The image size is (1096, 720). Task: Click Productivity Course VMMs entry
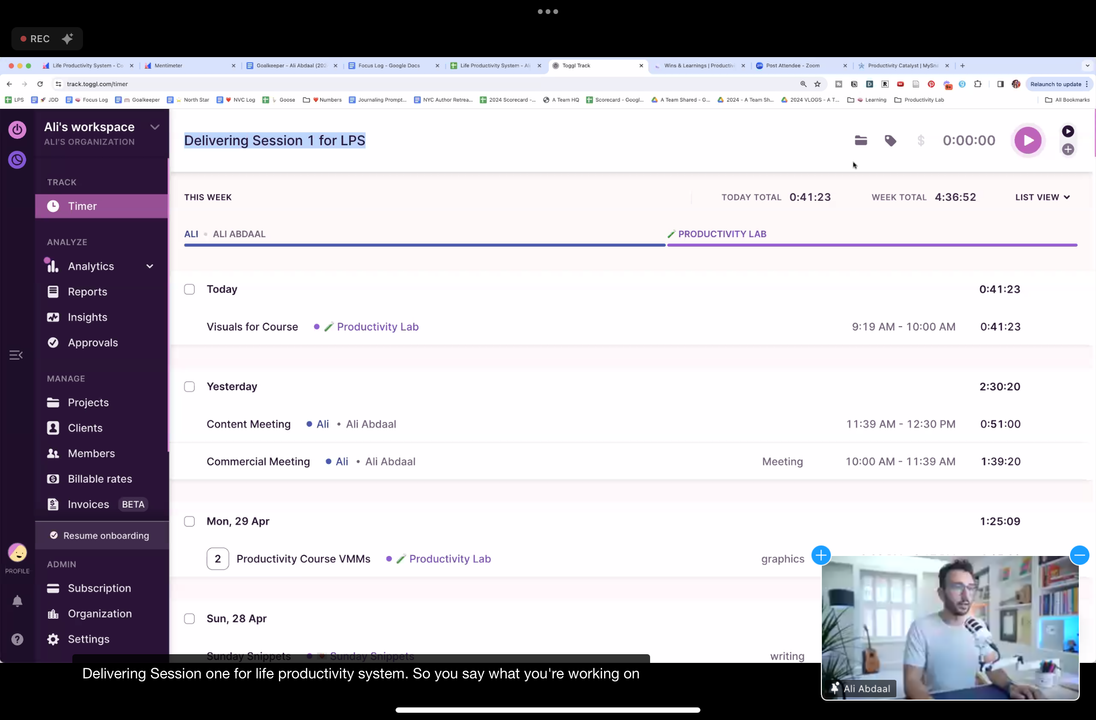tap(303, 559)
